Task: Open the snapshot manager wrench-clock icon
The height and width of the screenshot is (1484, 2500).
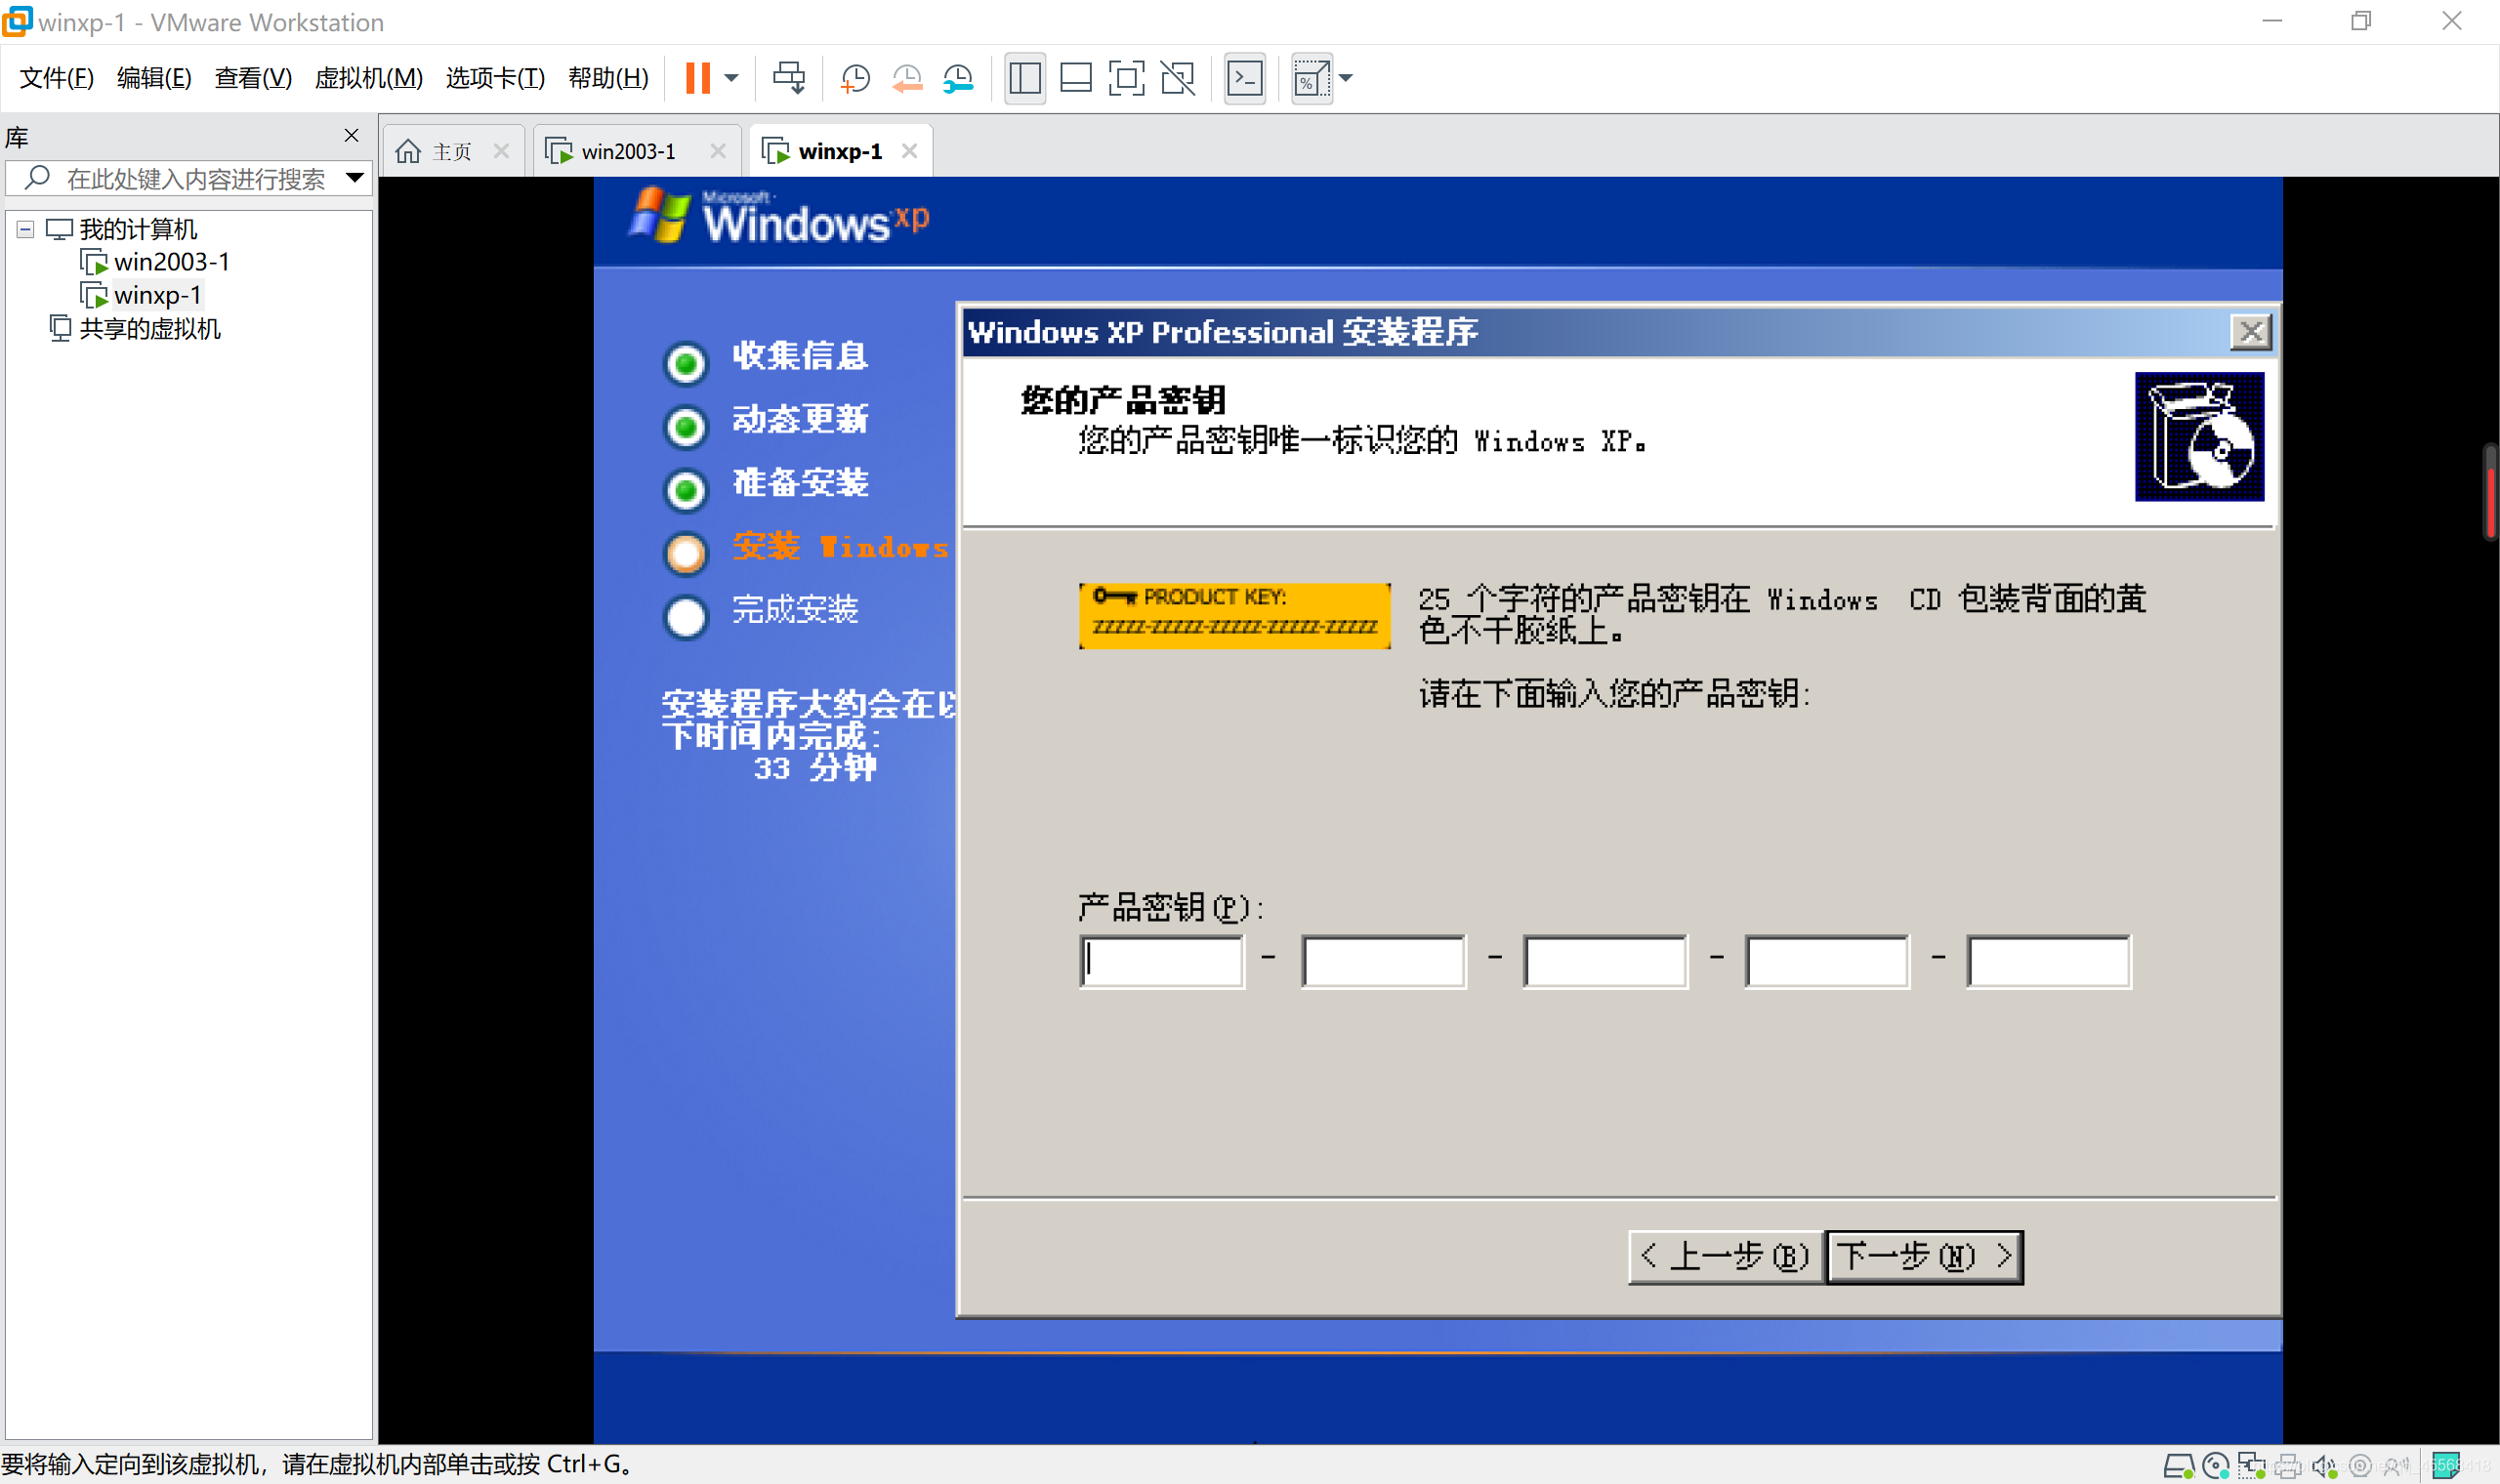Action: [x=957, y=78]
